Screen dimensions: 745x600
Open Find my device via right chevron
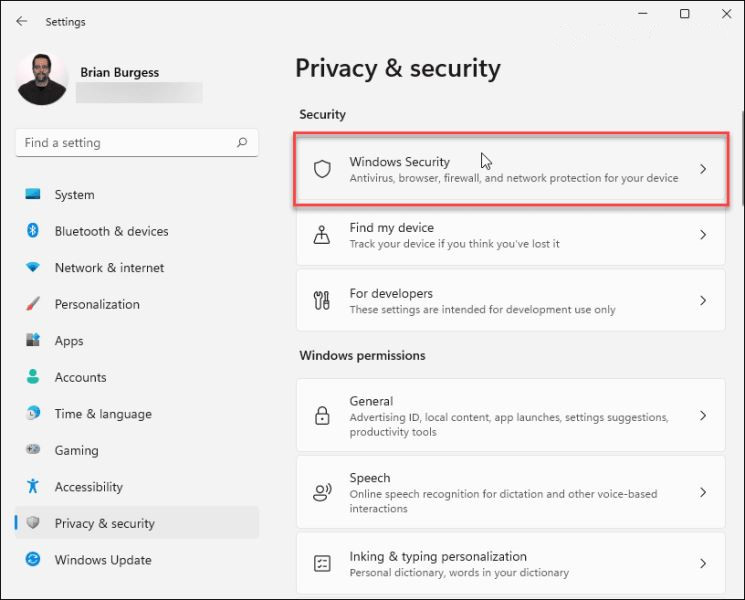click(703, 235)
